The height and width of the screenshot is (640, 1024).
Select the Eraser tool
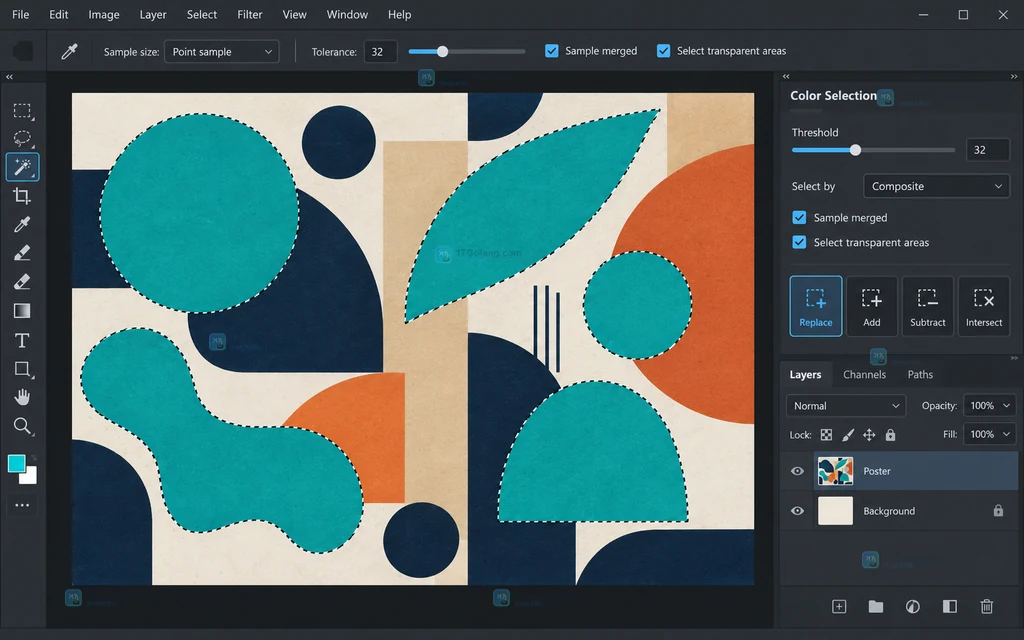pyautogui.click(x=22, y=282)
